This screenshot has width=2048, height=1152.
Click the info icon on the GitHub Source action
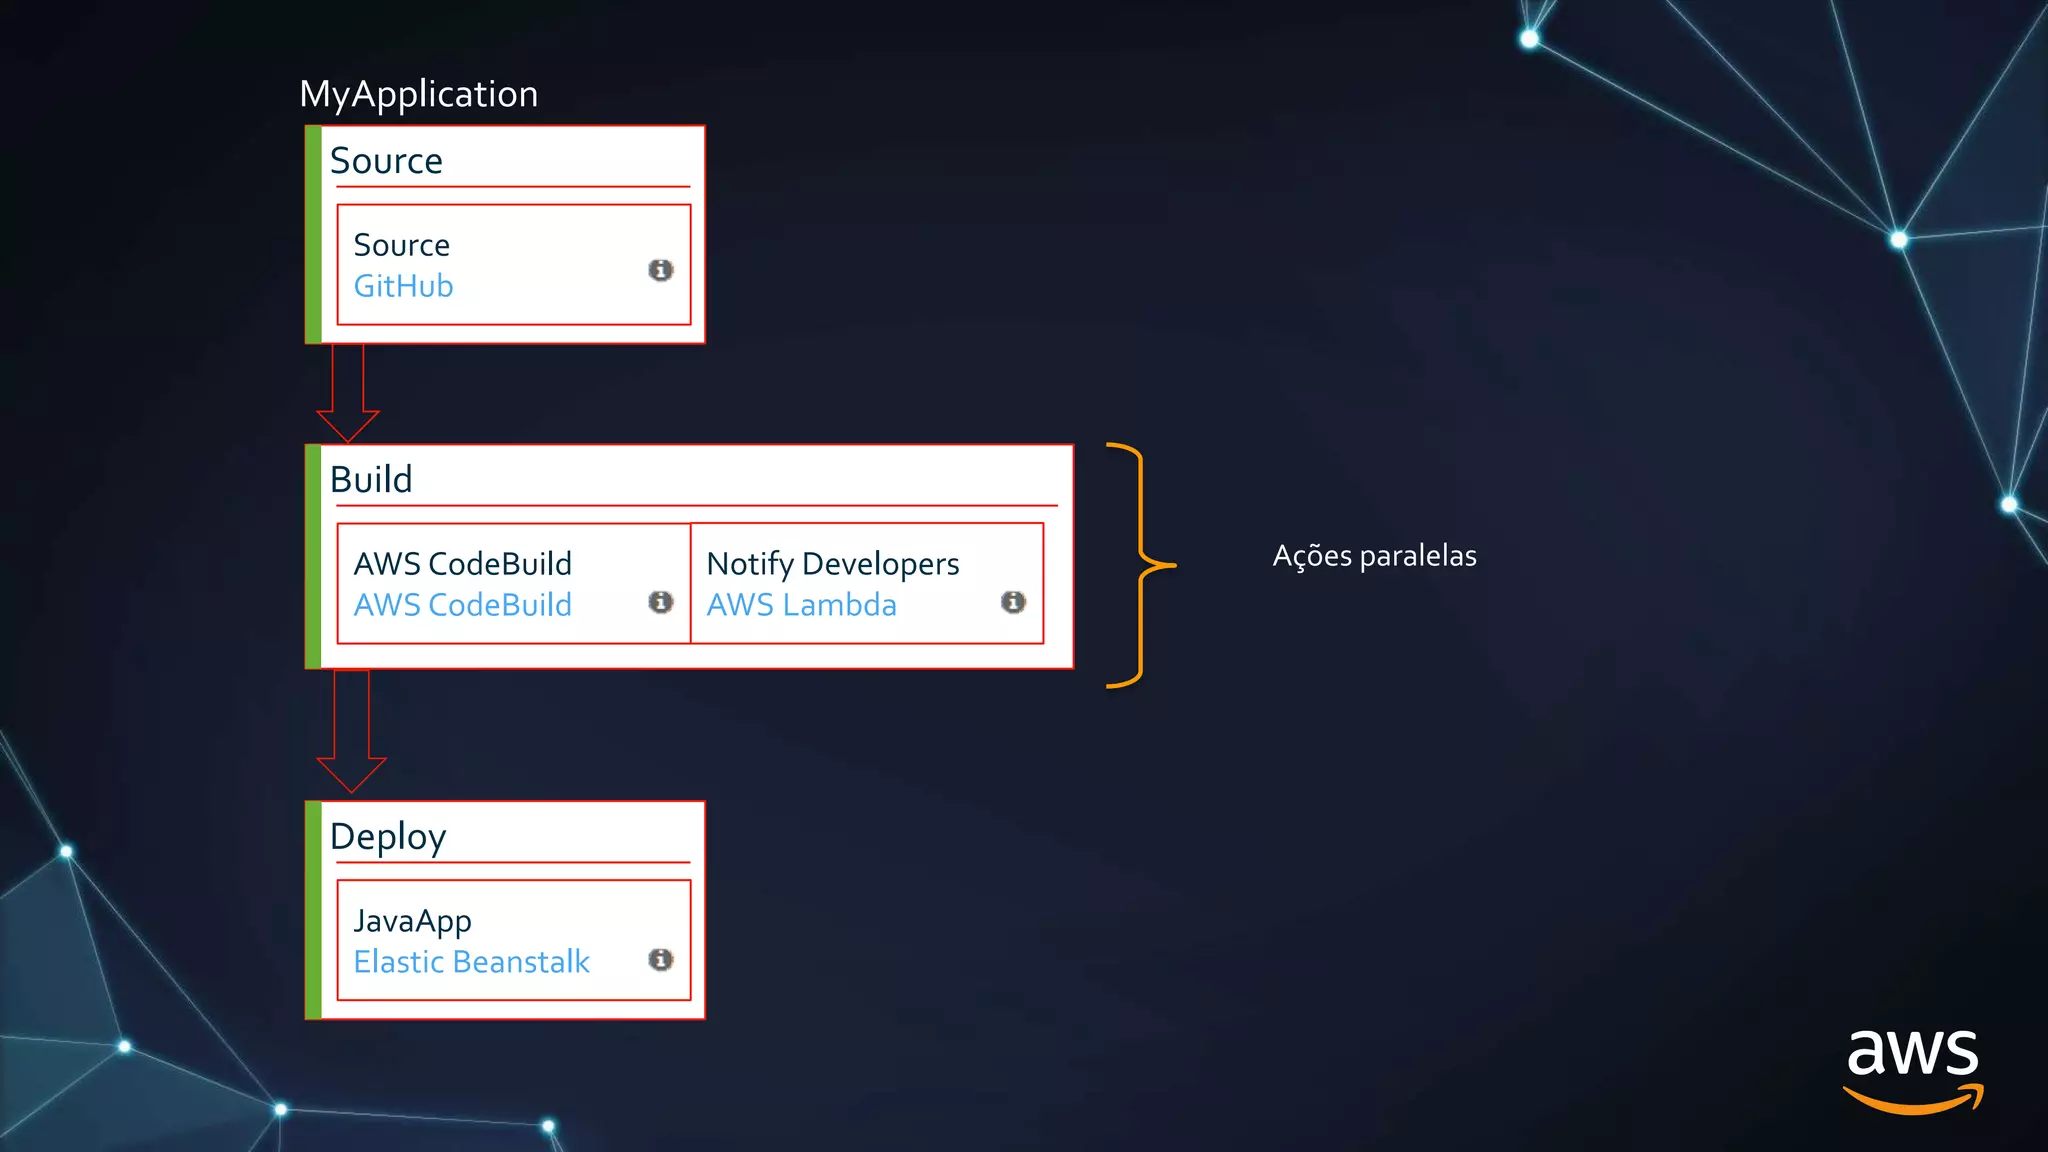tap(660, 270)
